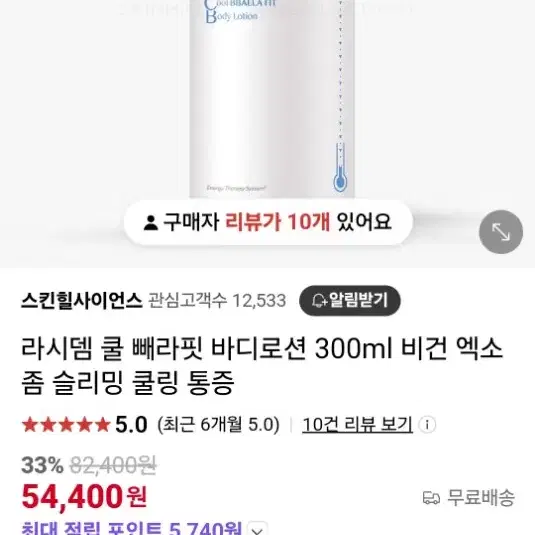Open the 스킨힐사이언스 store name

point(82,301)
